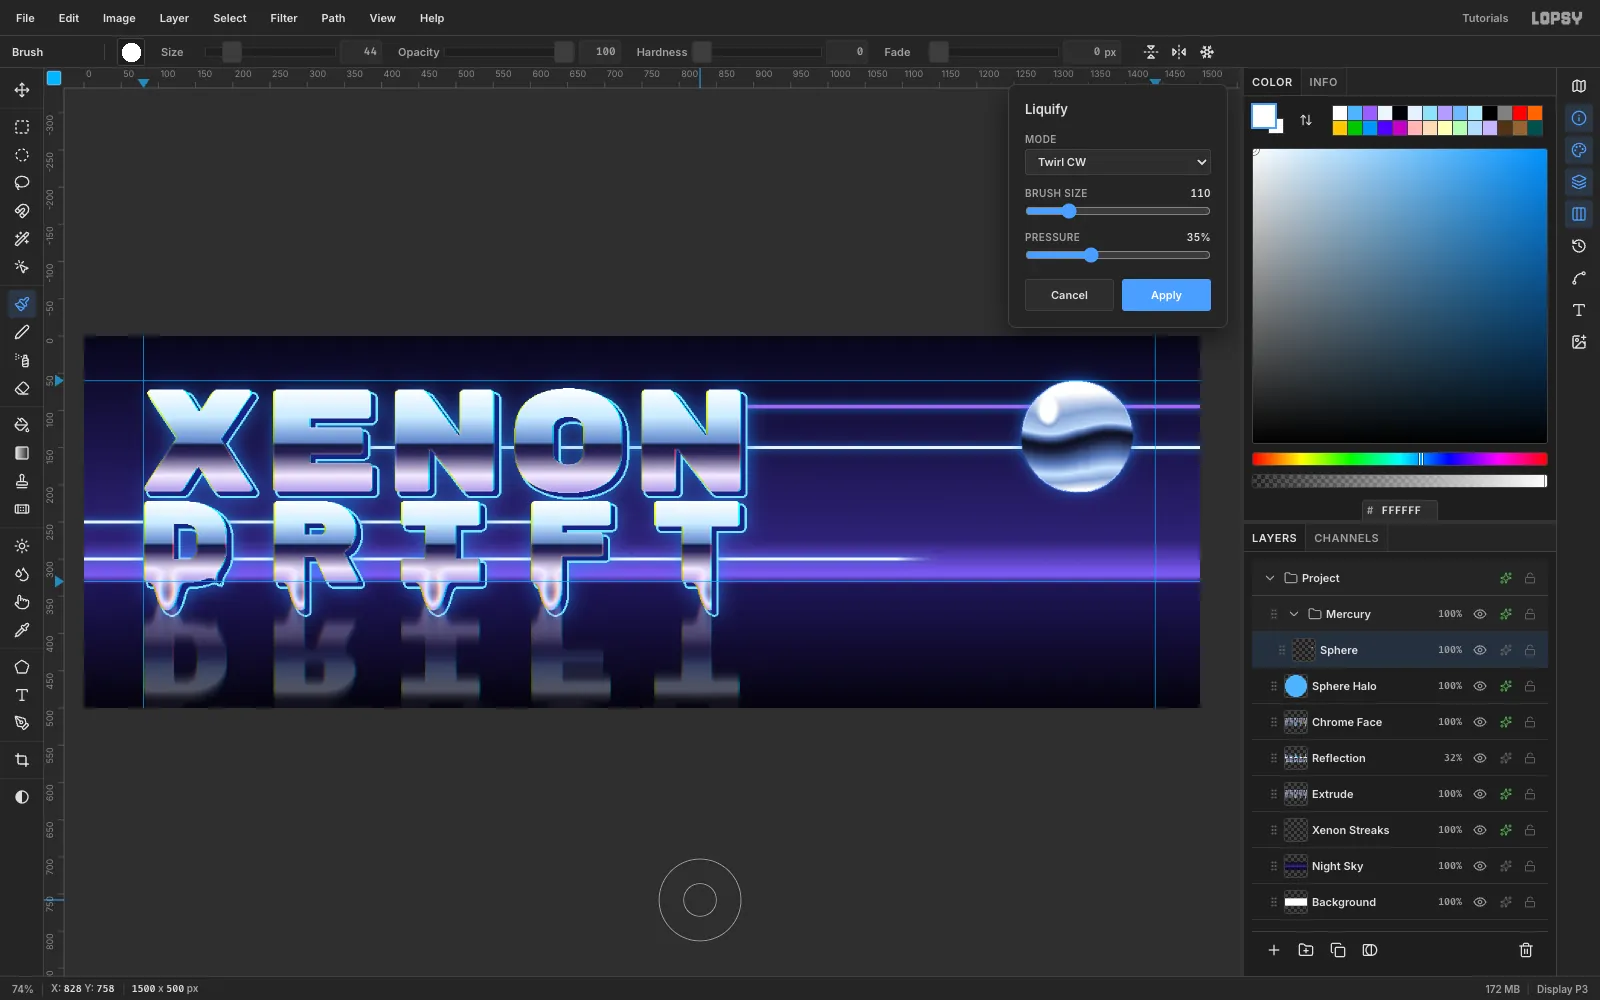Image resolution: width=1600 pixels, height=1000 pixels.
Task: Toggle effects on Chrome Face layer
Action: 1505,722
